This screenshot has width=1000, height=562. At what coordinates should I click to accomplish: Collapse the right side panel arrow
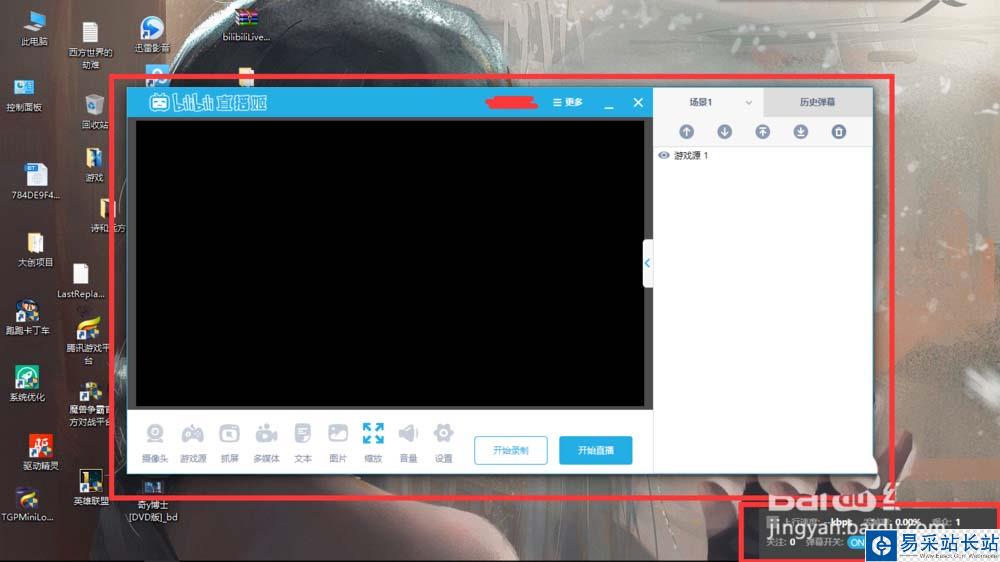tap(647, 263)
